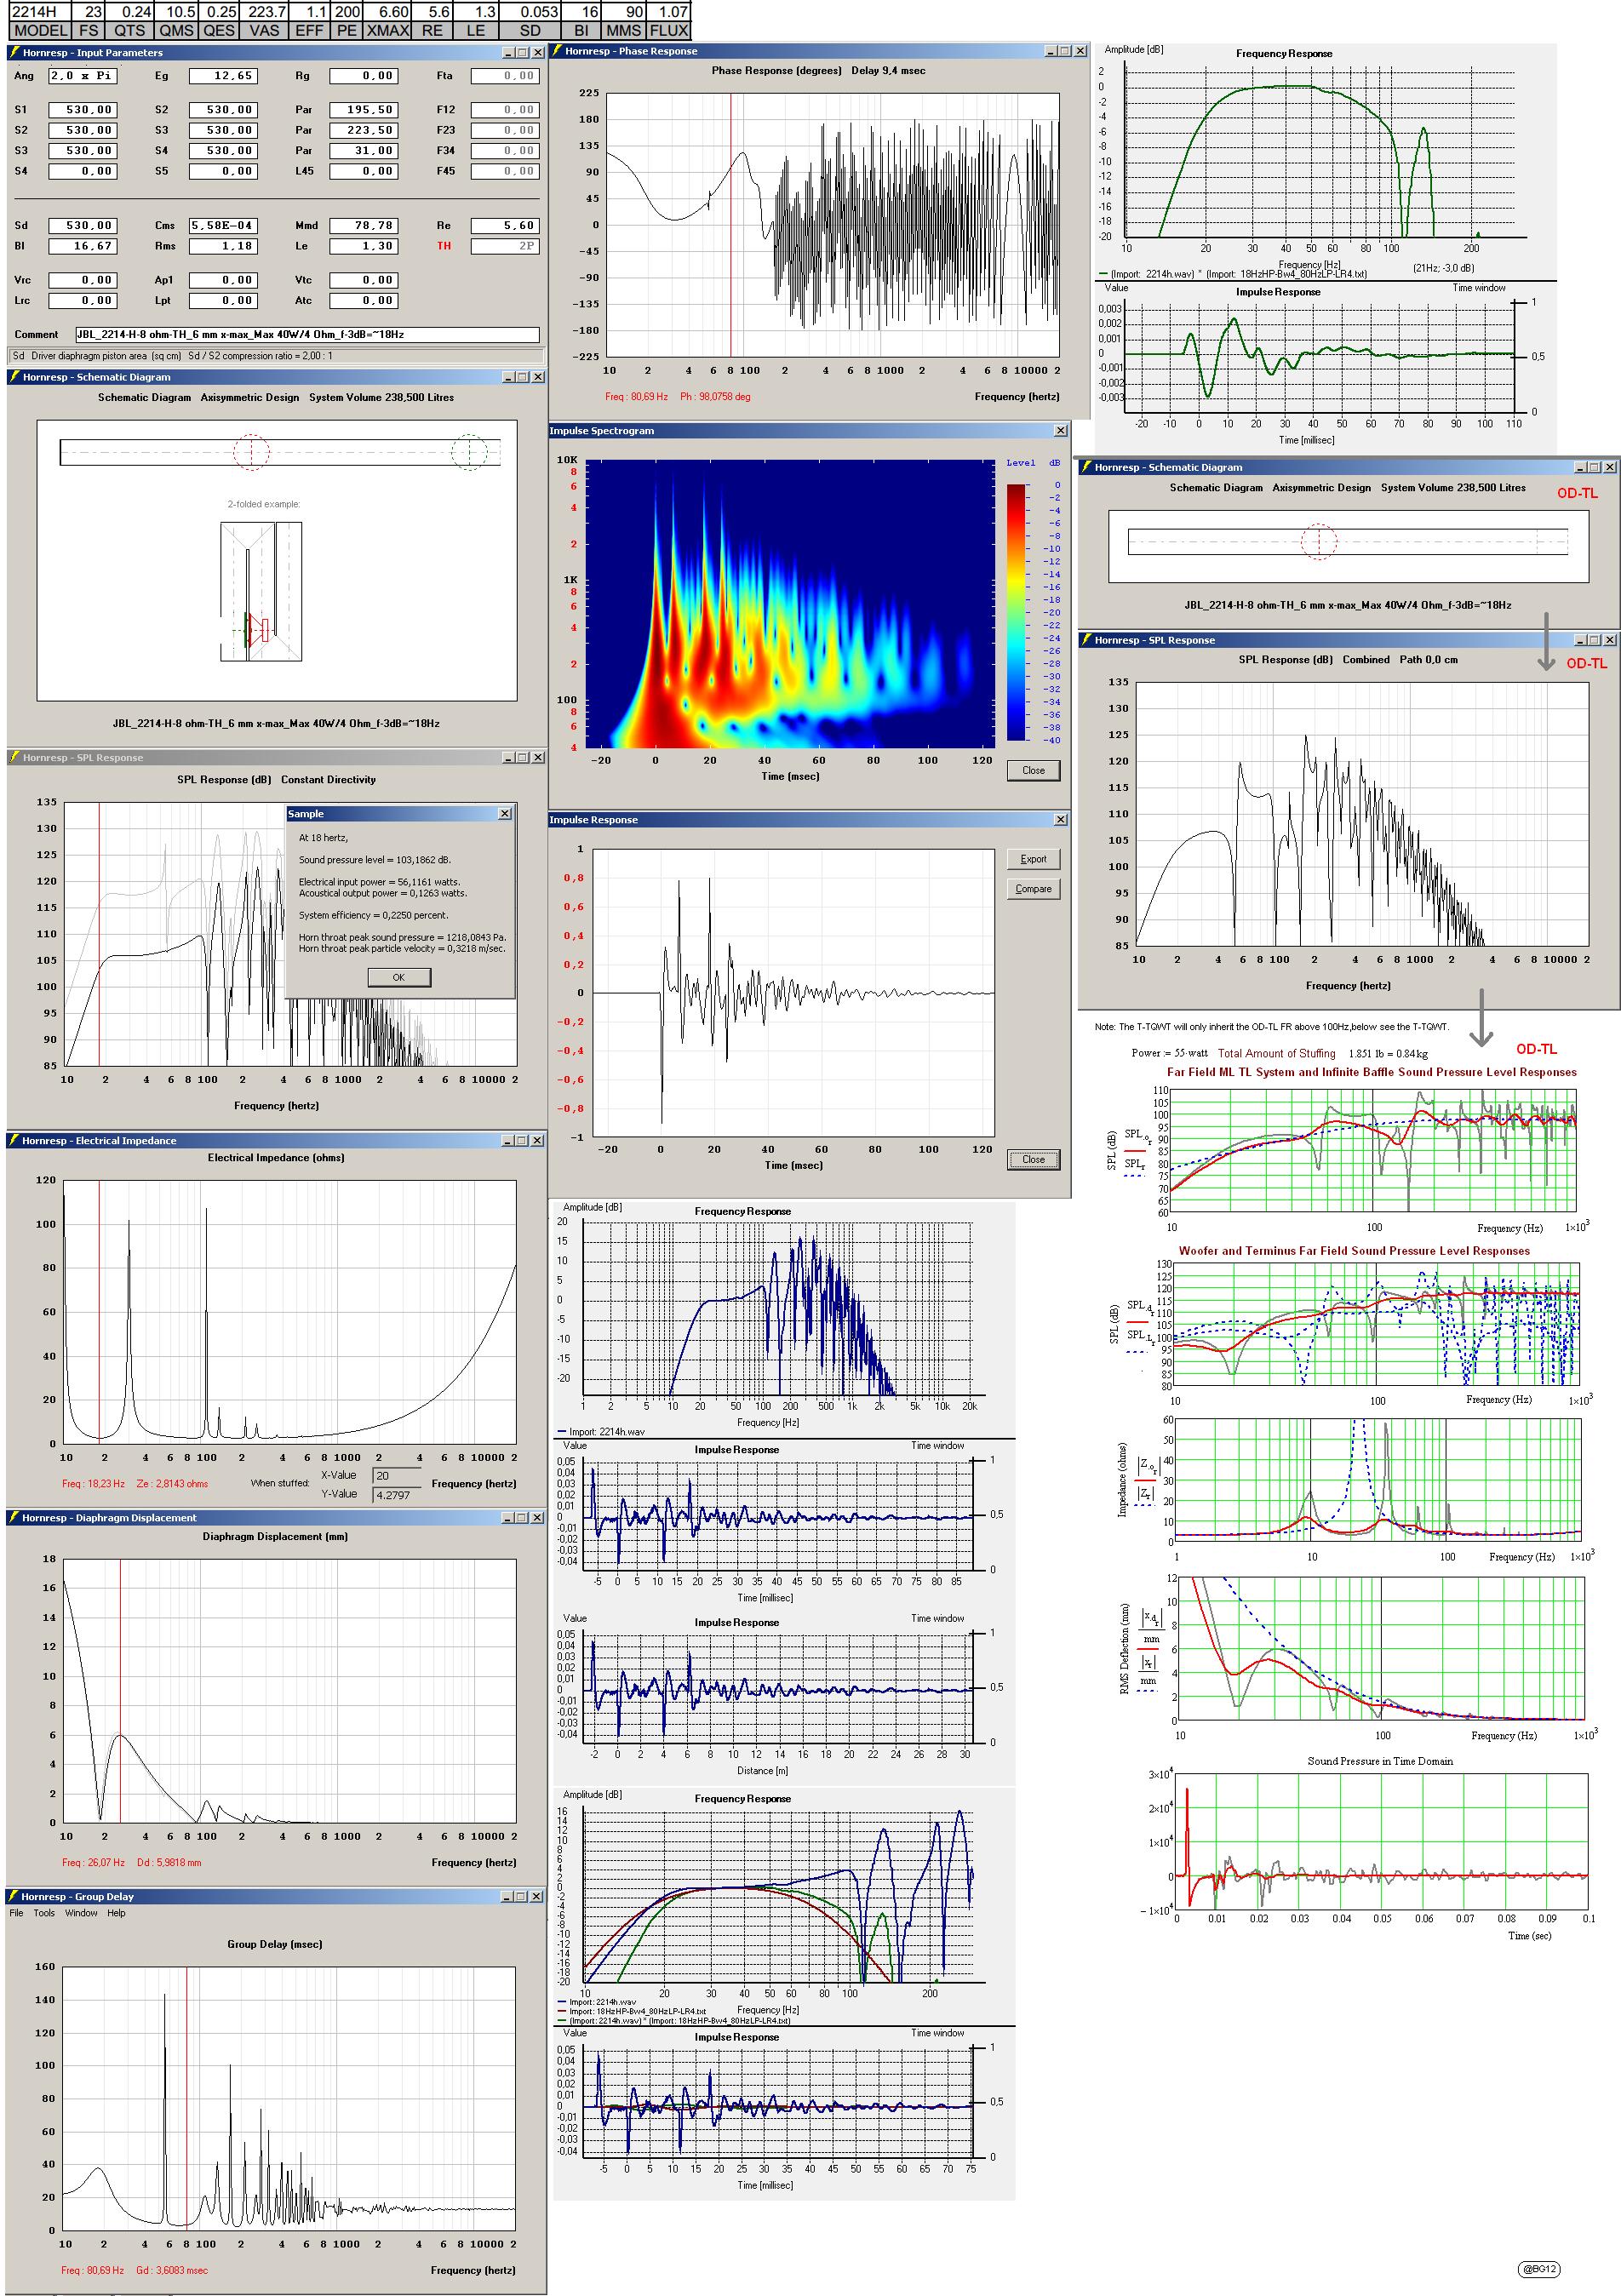Open the Tools menu in Group Delay window
Viewport: 1621px width, 2296px height.
(x=44, y=1913)
